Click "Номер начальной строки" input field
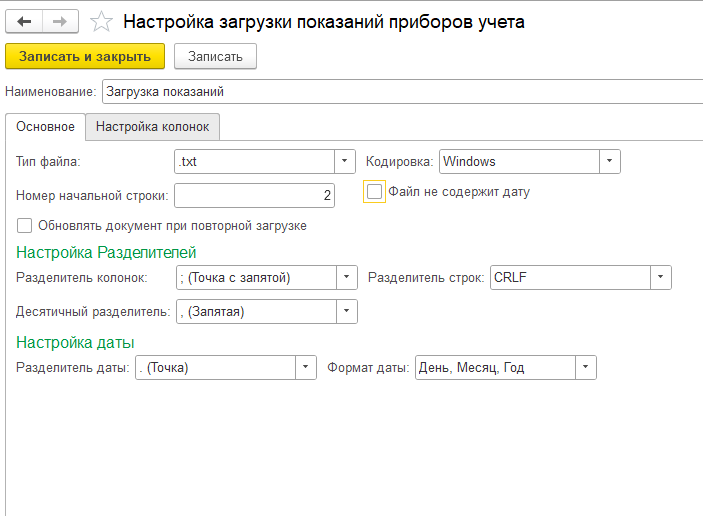This screenshot has width=703, height=516. 254,195
